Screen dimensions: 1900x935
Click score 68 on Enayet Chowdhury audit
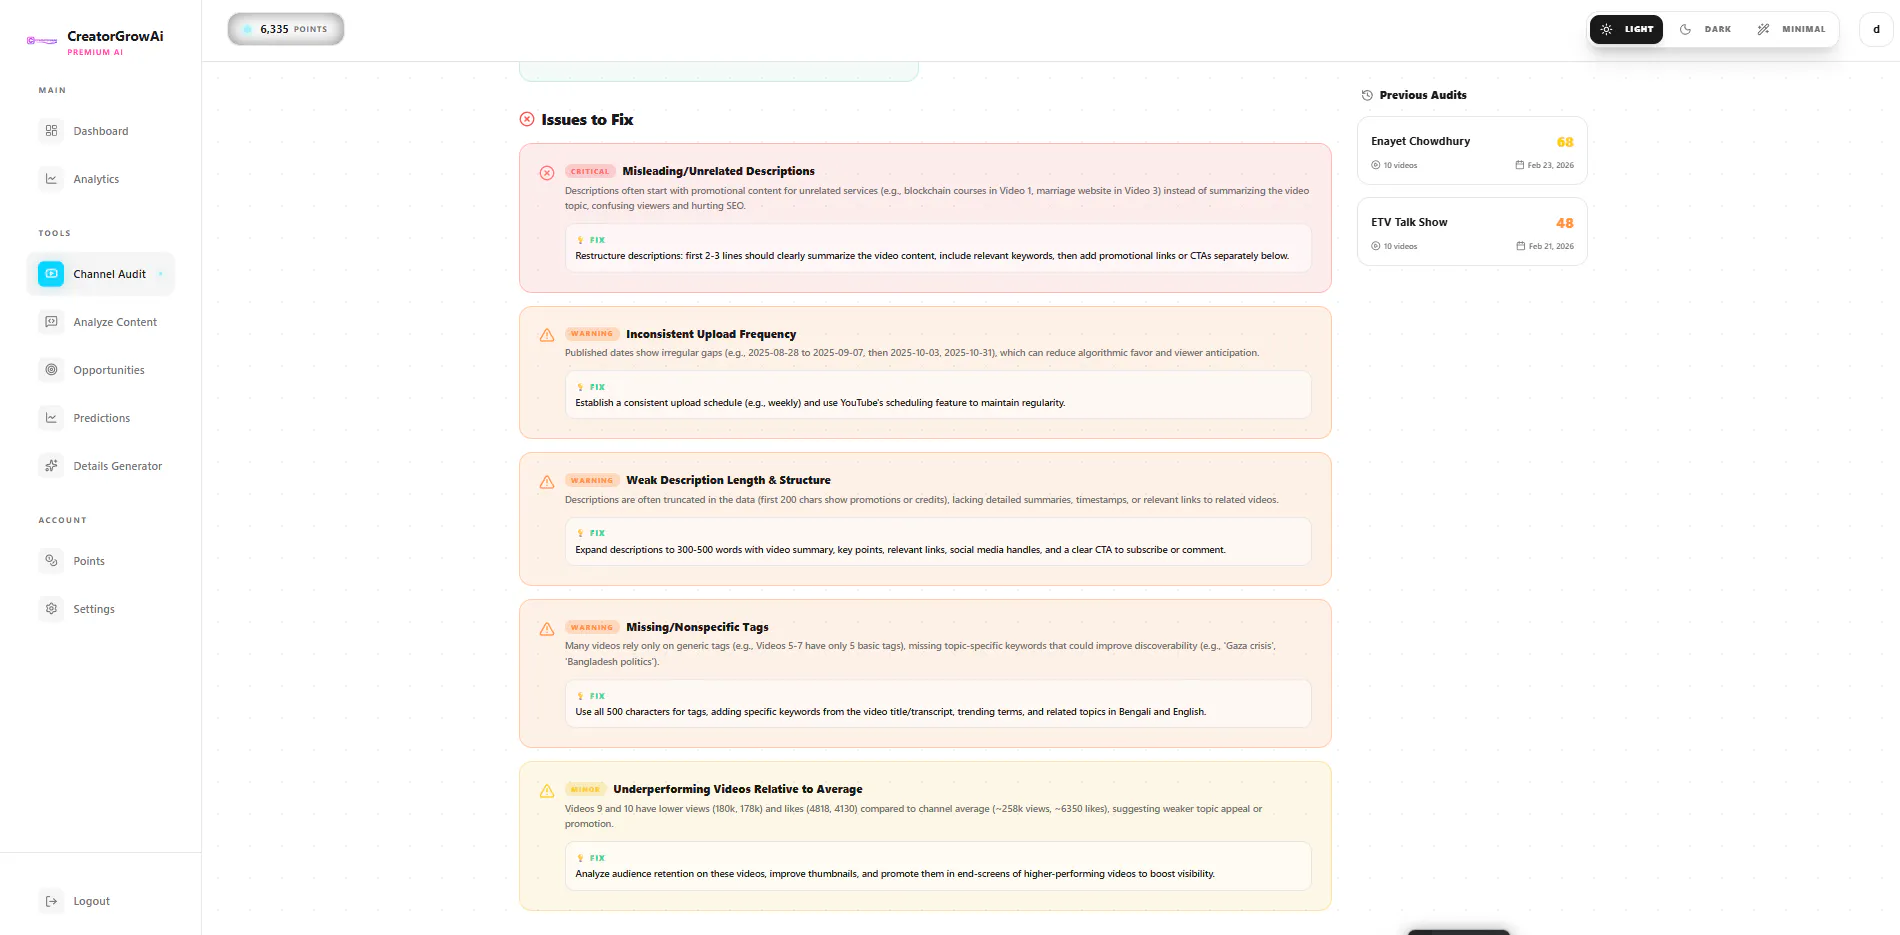[1565, 142]
